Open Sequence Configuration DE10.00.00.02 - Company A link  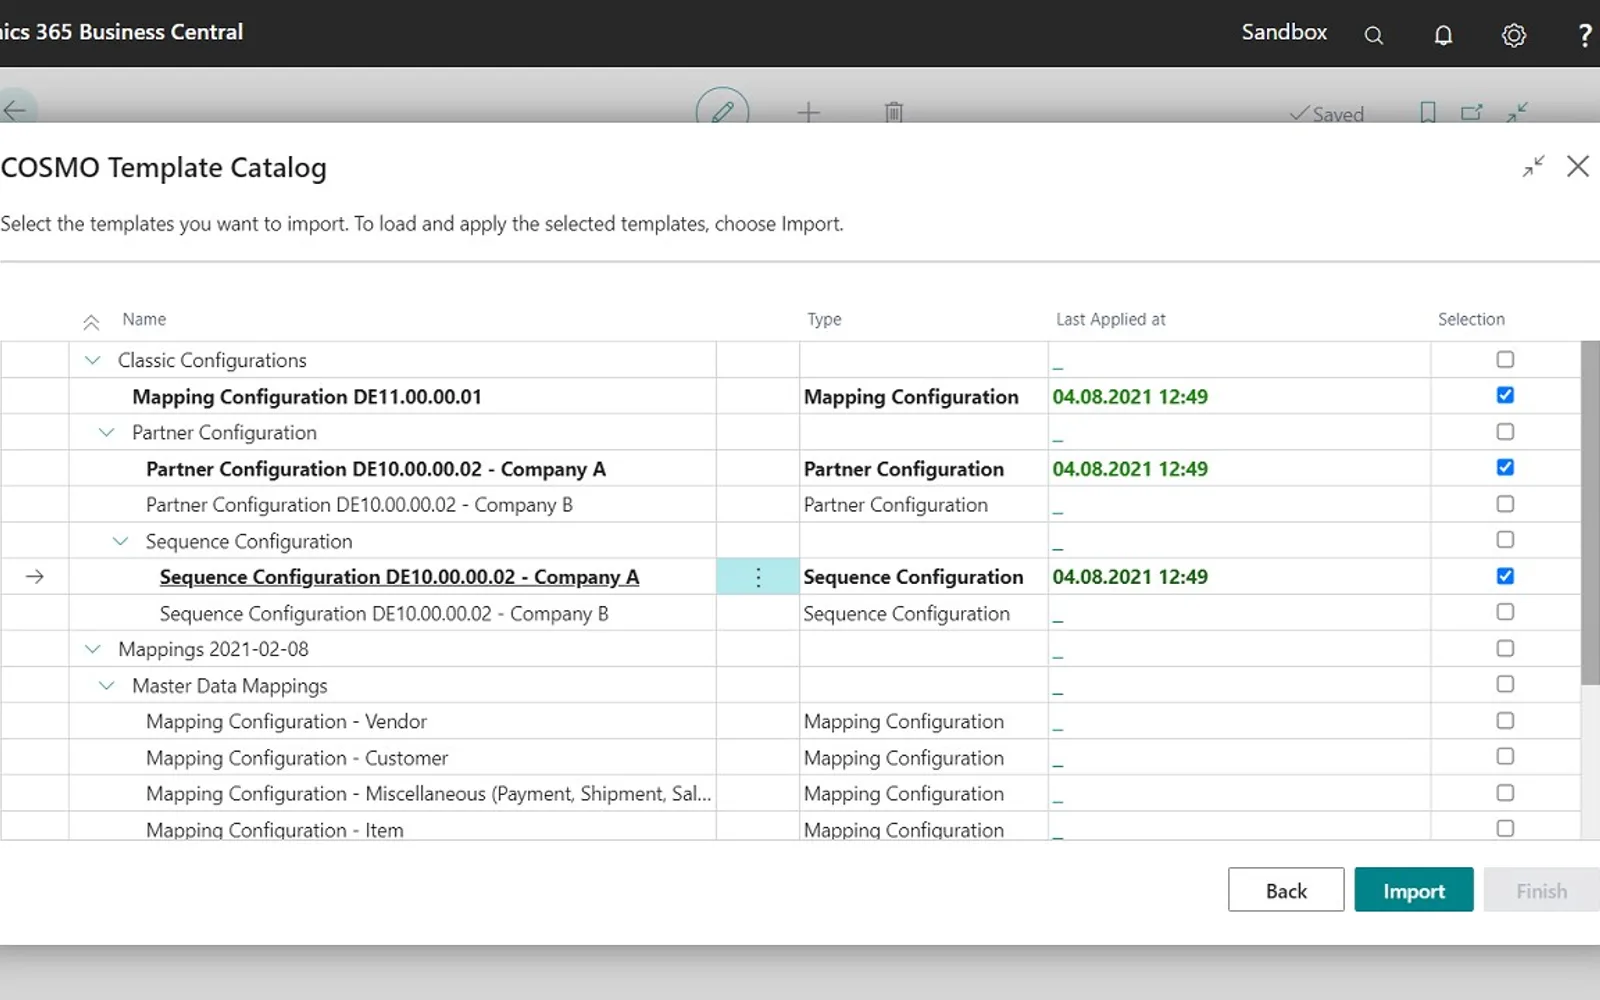[399, 577]
